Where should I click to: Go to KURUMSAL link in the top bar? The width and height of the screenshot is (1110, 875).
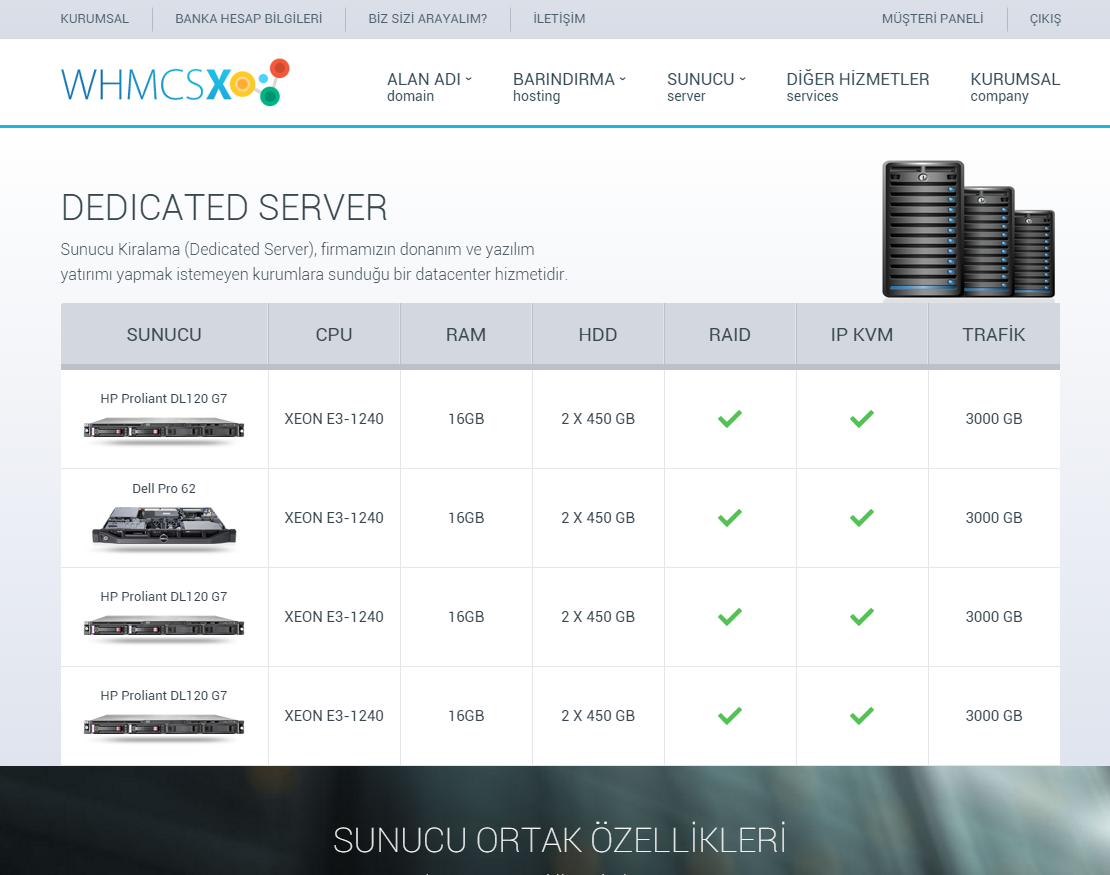coord(95,19)
